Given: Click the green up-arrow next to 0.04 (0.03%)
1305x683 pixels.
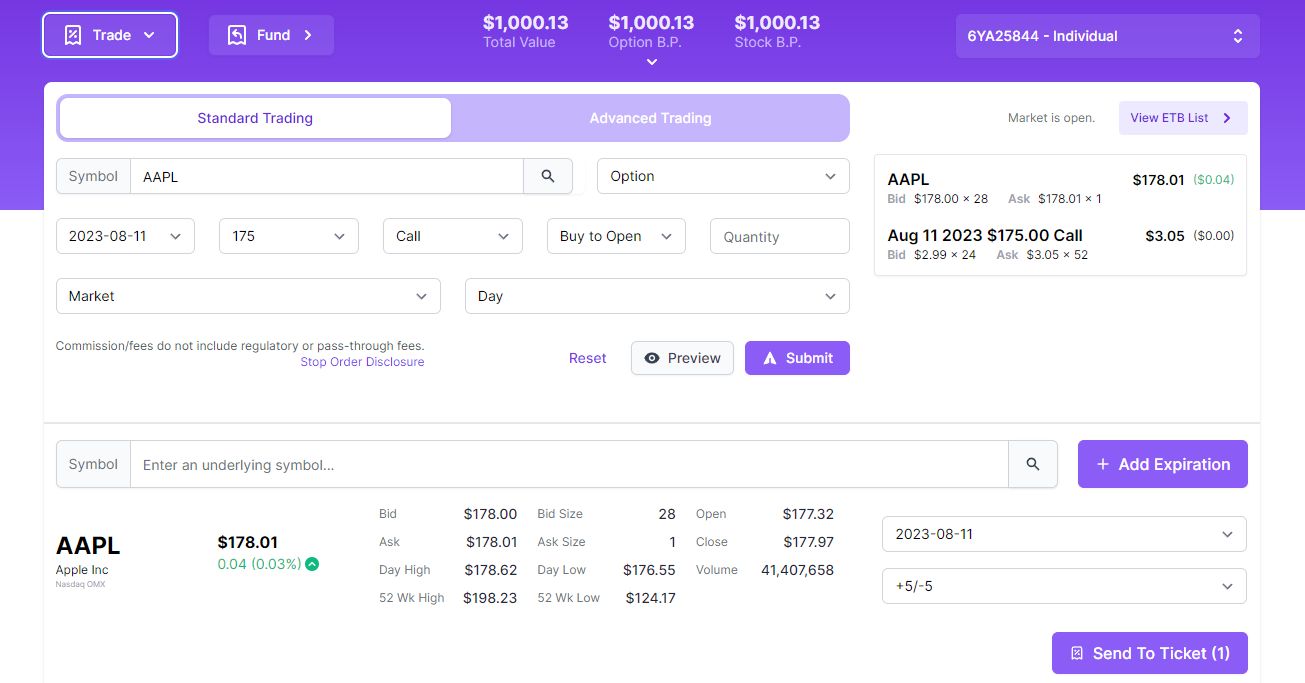Looking at the screenshot, I should click(312, 564).
